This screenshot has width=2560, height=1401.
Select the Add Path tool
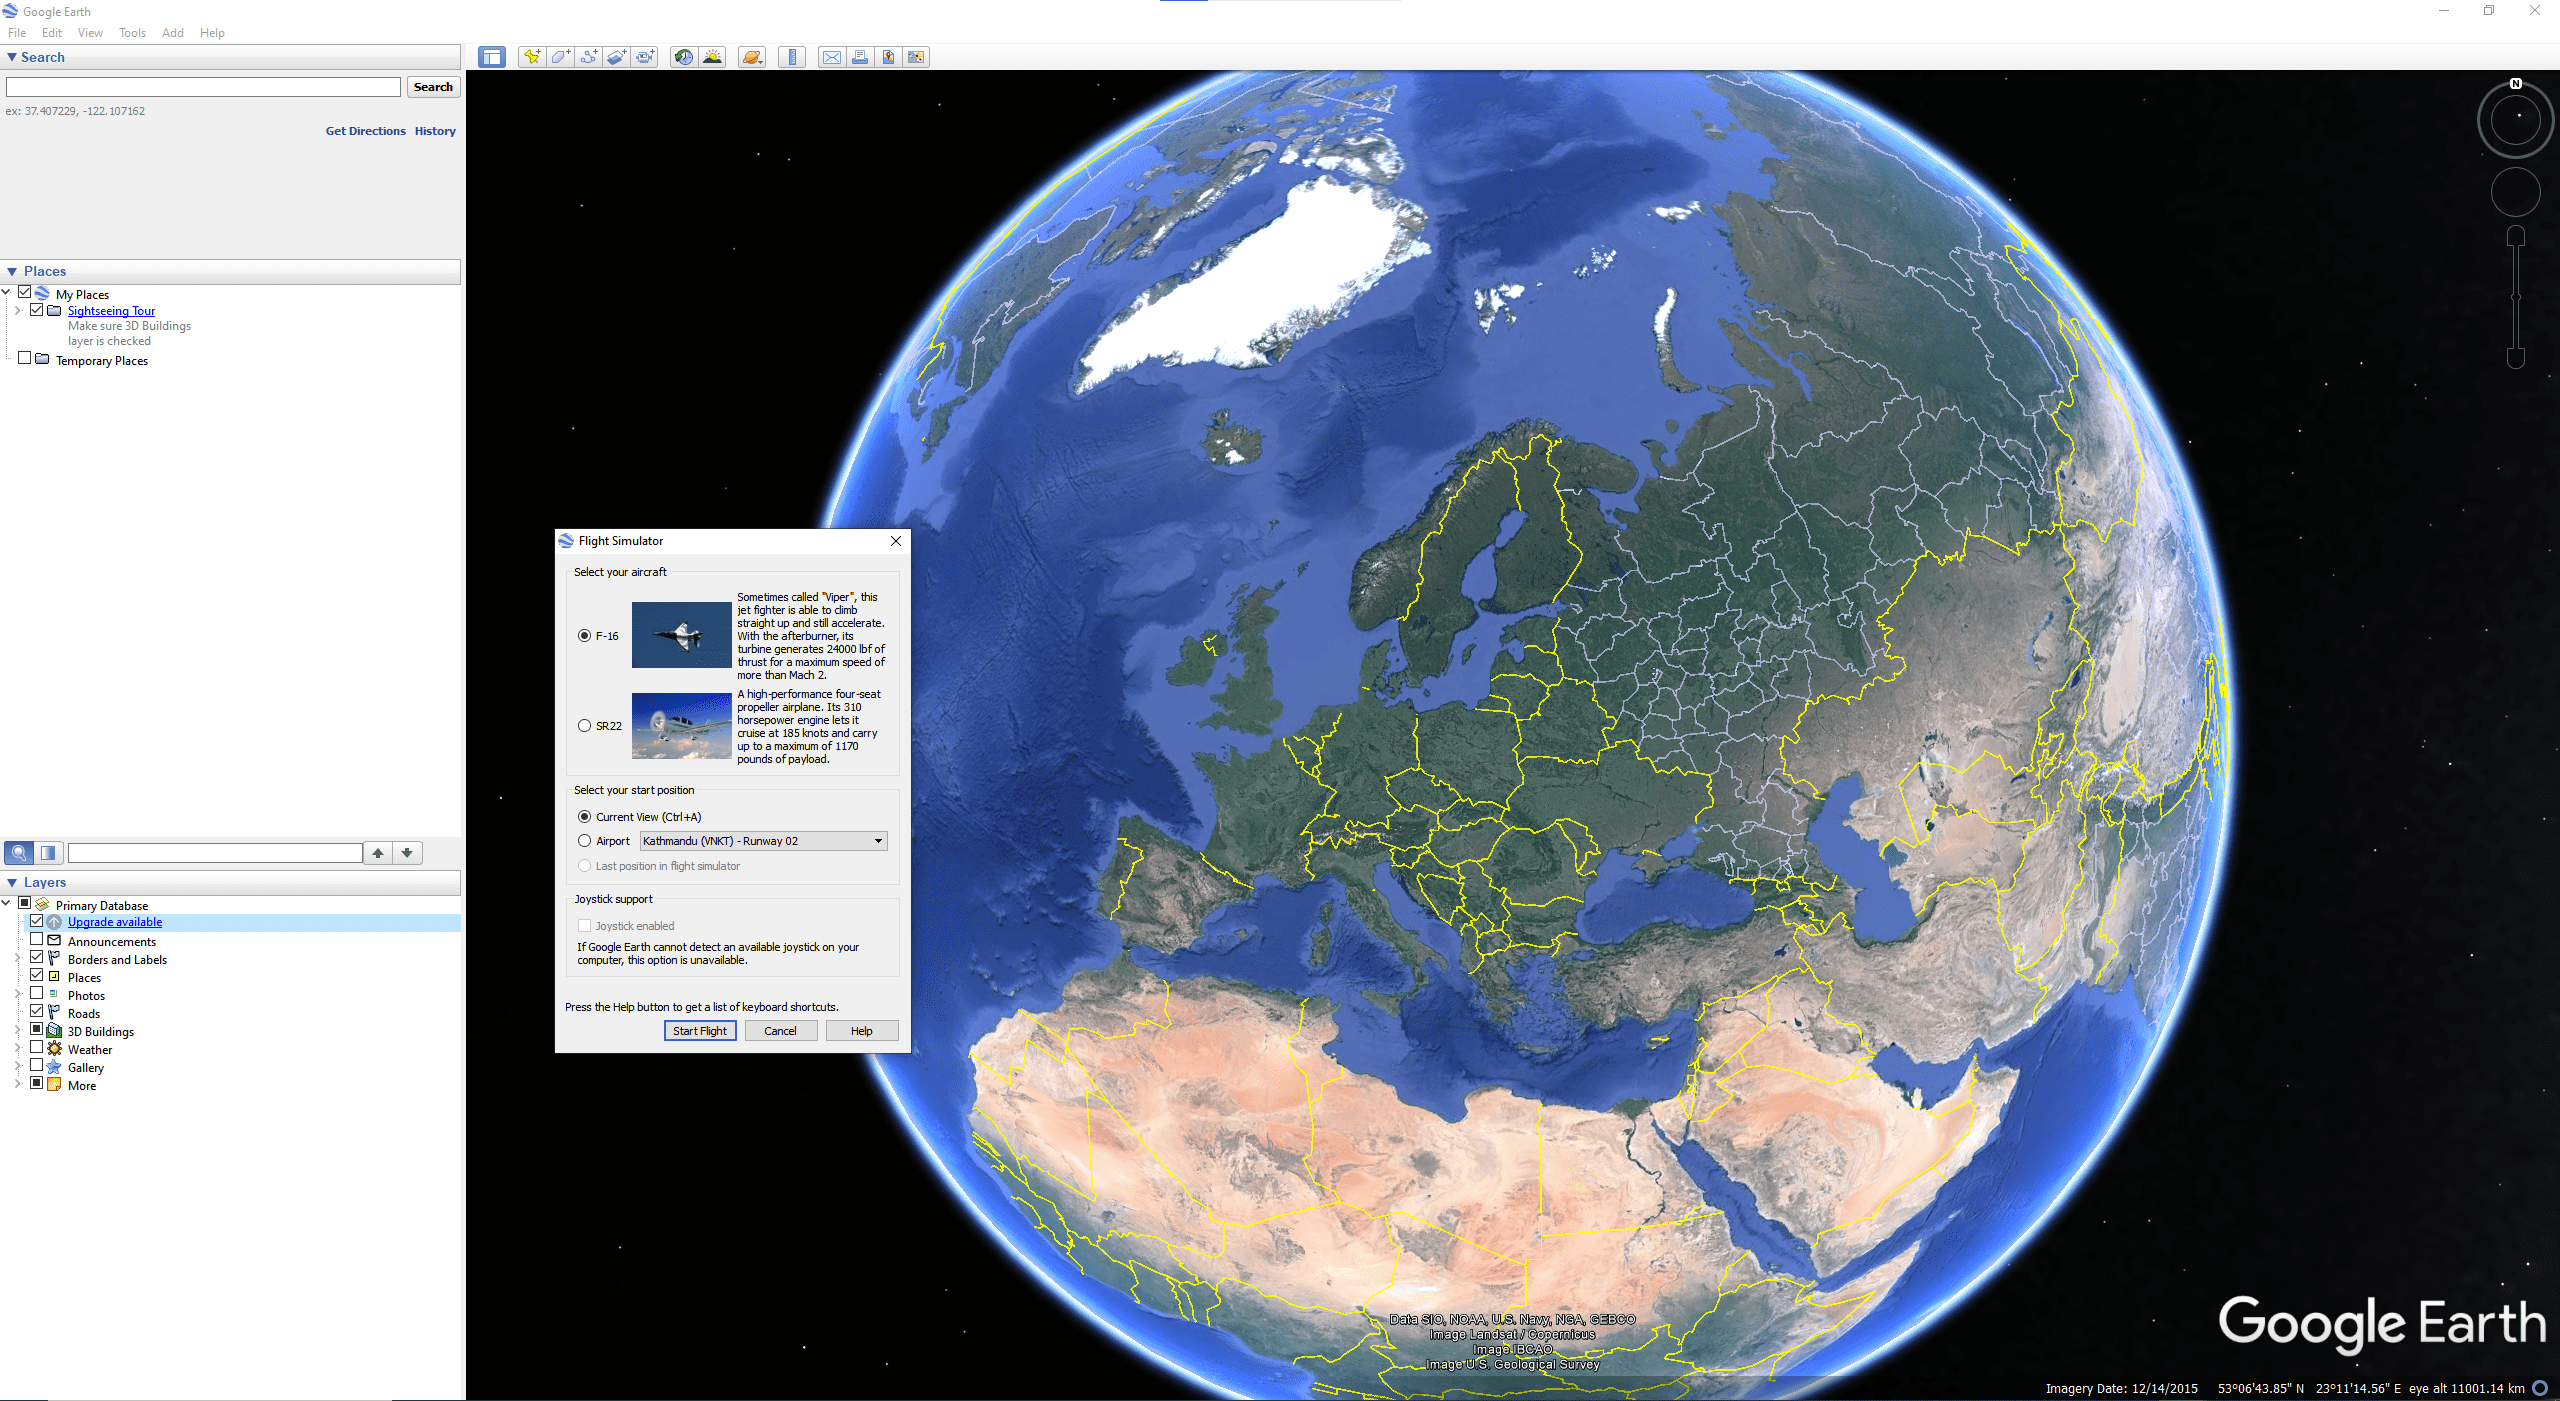click(589, 57)
